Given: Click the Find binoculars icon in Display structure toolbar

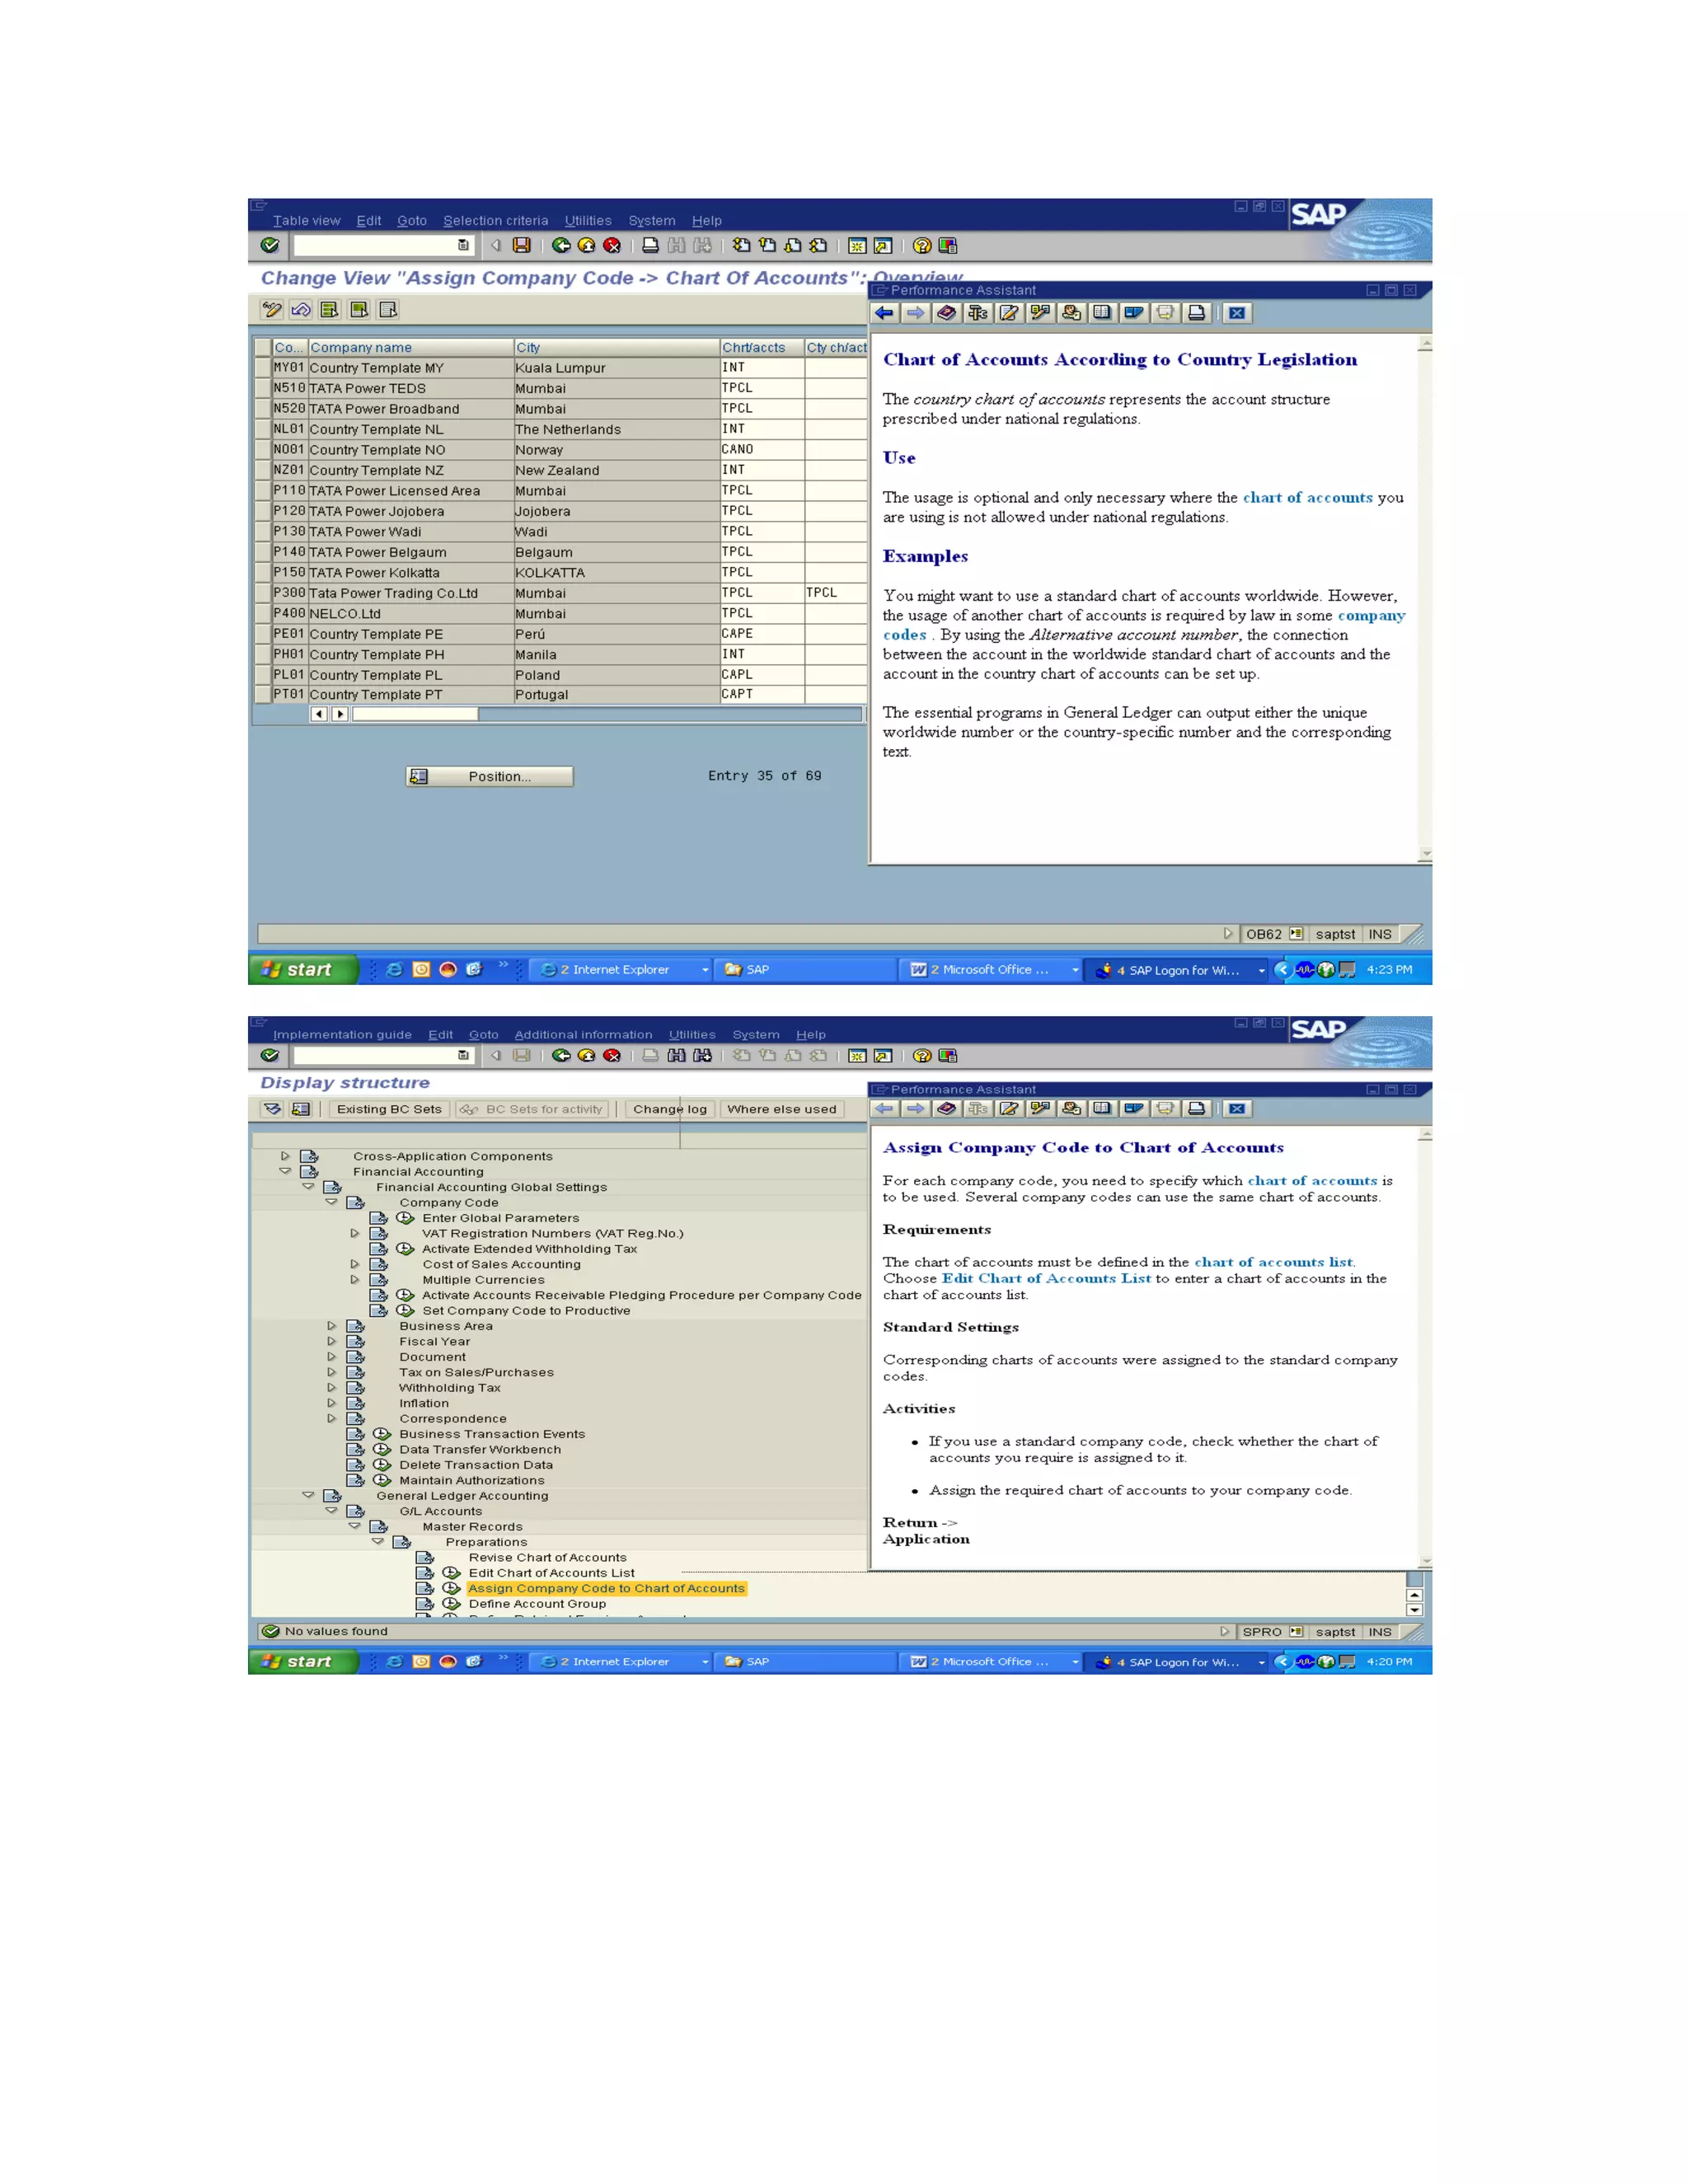Looking at the screenshot, I should pyautogui.click(x=677, y=1056).
